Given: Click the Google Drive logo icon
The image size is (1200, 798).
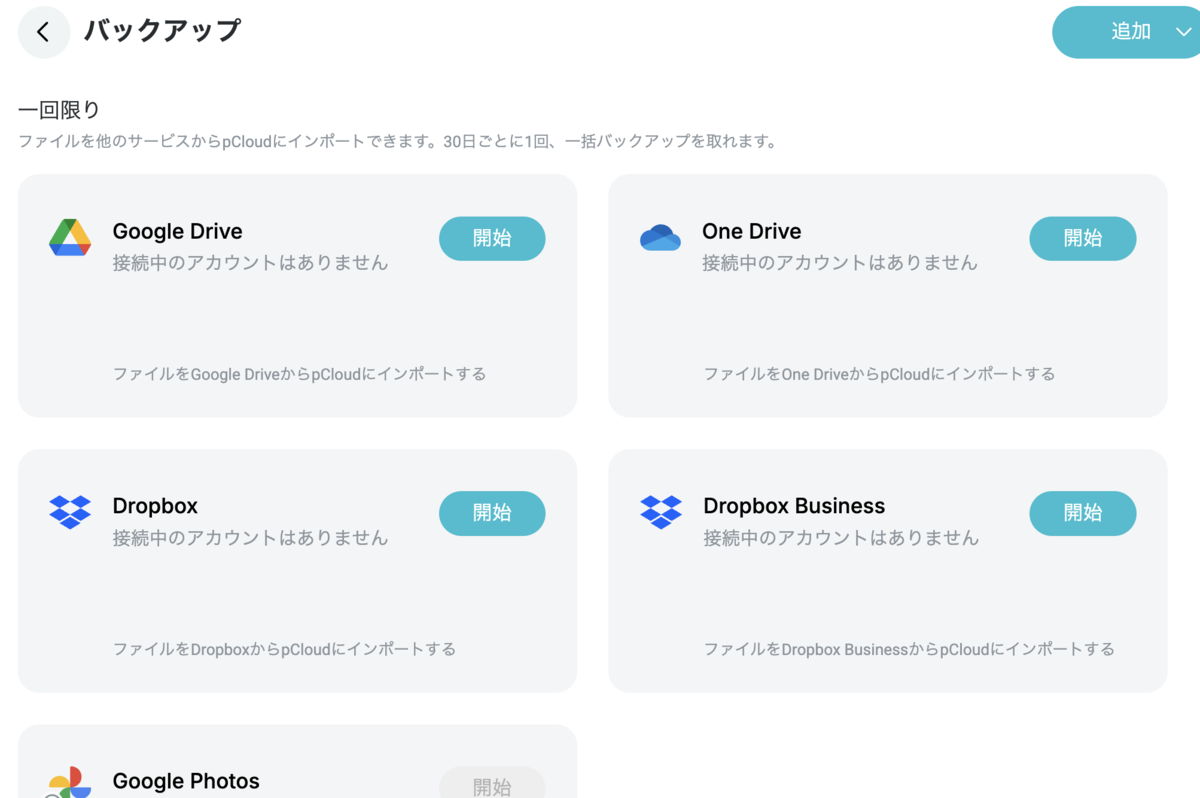Looking at the screenshot, I should [x=70, y=238].
